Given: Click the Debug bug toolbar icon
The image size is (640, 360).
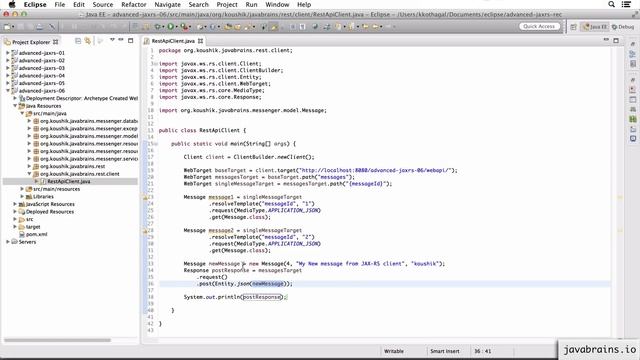Looking at the screenshot, I should pyautogui.click(x=157, y=27).
